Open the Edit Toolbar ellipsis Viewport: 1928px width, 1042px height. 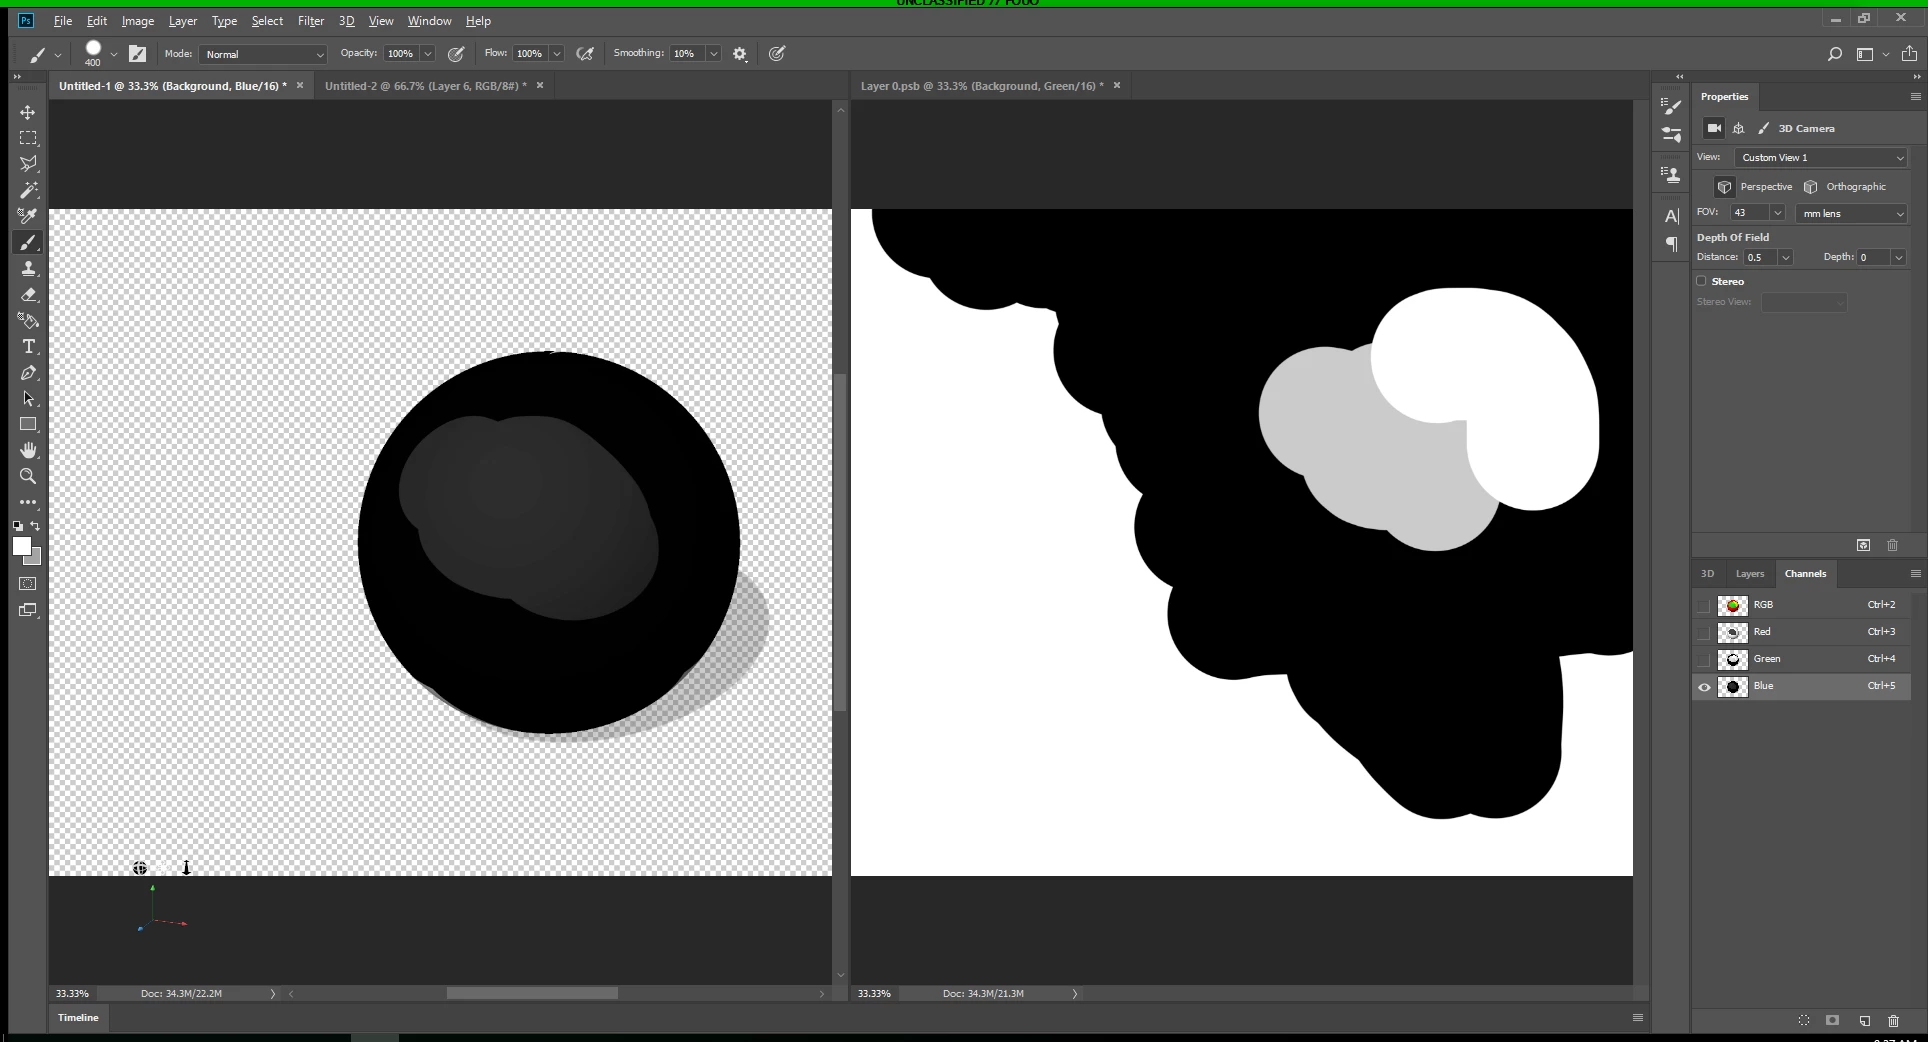(28, 502)
